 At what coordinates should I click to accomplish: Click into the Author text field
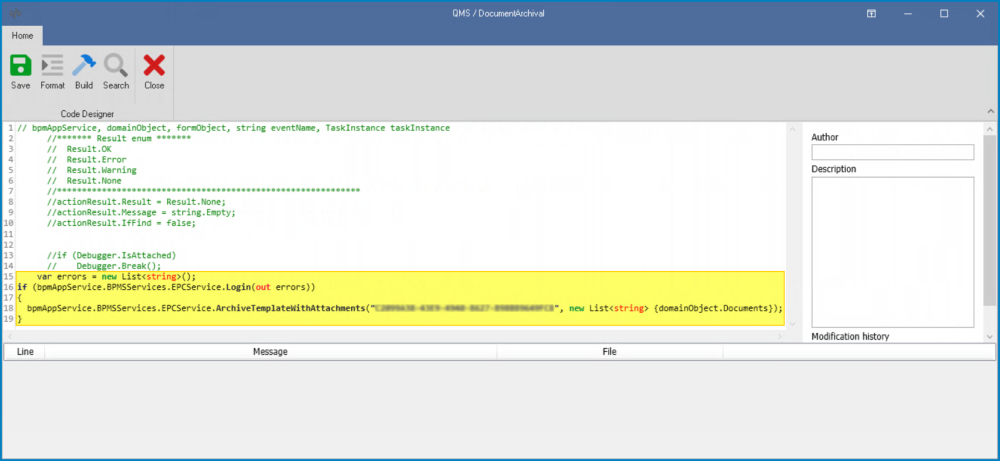click(x=892, y=152)
